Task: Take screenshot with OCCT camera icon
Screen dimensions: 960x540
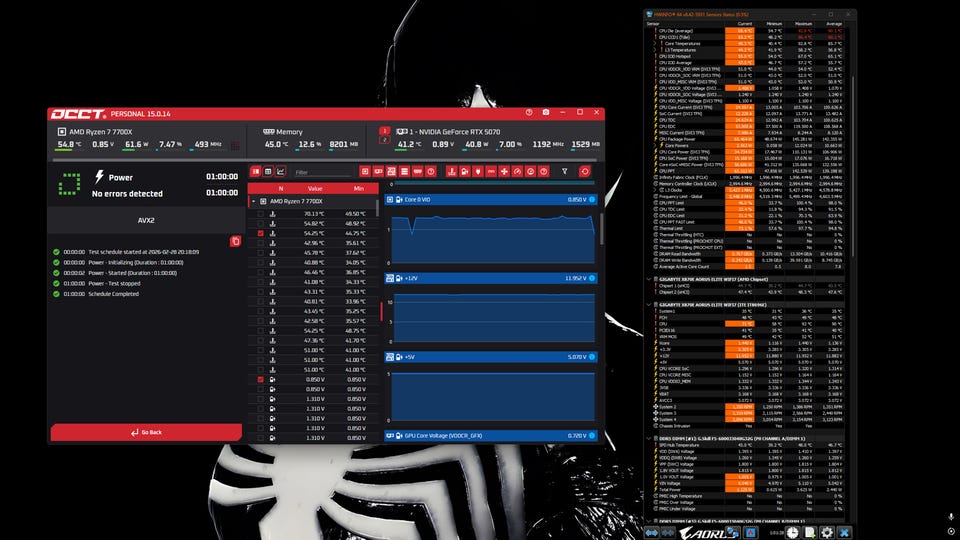Action: [x=546, y=113]
